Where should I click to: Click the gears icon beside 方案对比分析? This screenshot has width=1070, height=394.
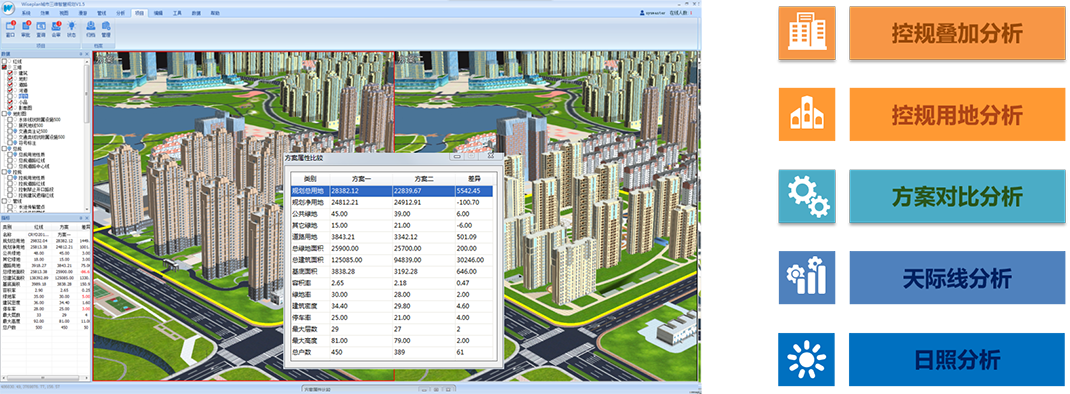click(807, 197)
